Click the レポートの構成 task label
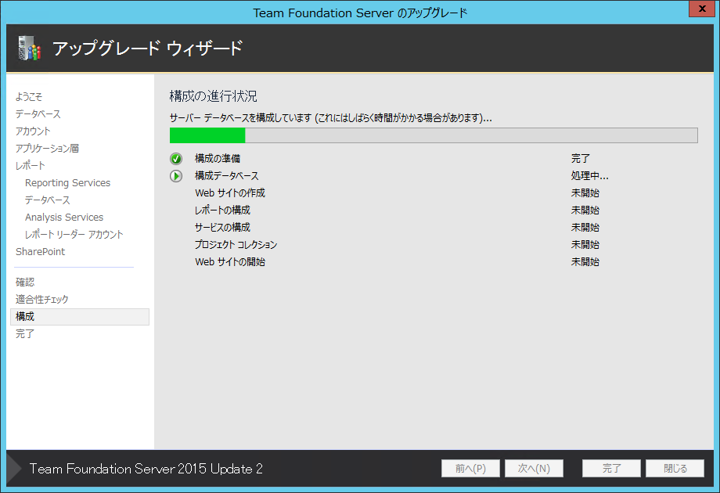The height and width of the screenshot is (493, 720). 222,210
